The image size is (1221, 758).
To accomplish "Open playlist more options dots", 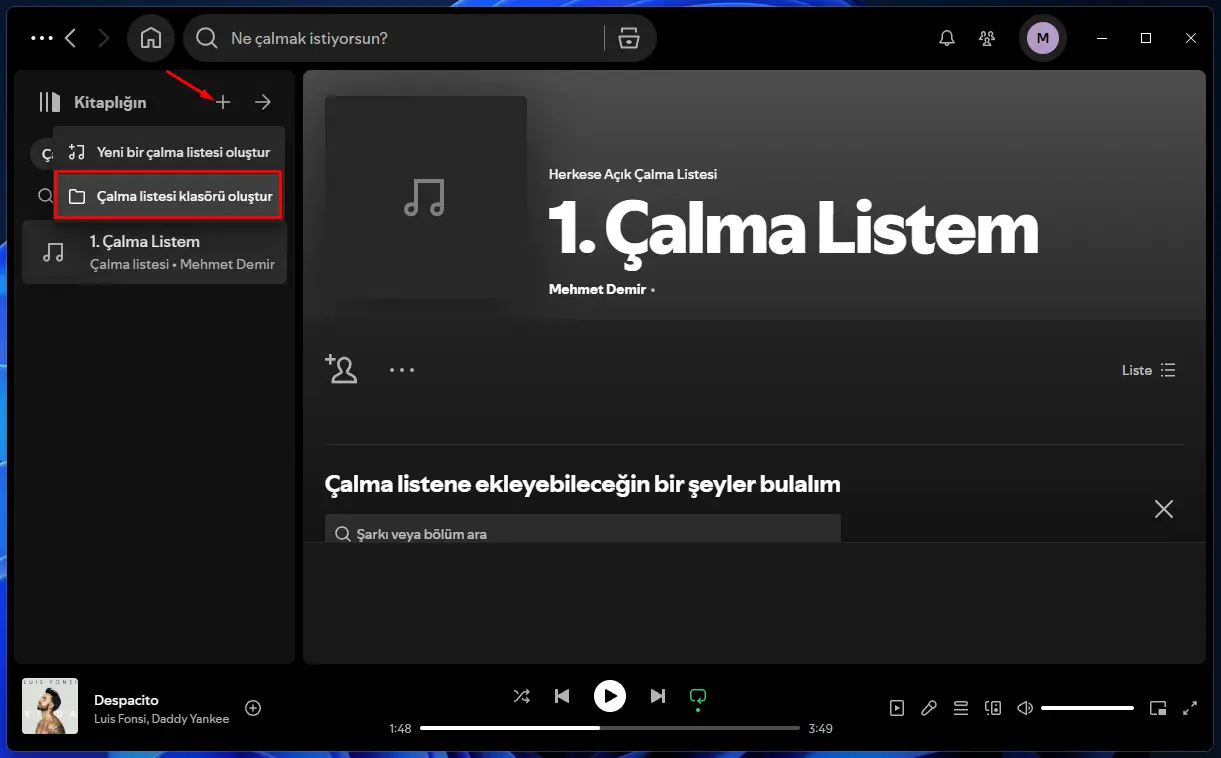I will [402, 370].
